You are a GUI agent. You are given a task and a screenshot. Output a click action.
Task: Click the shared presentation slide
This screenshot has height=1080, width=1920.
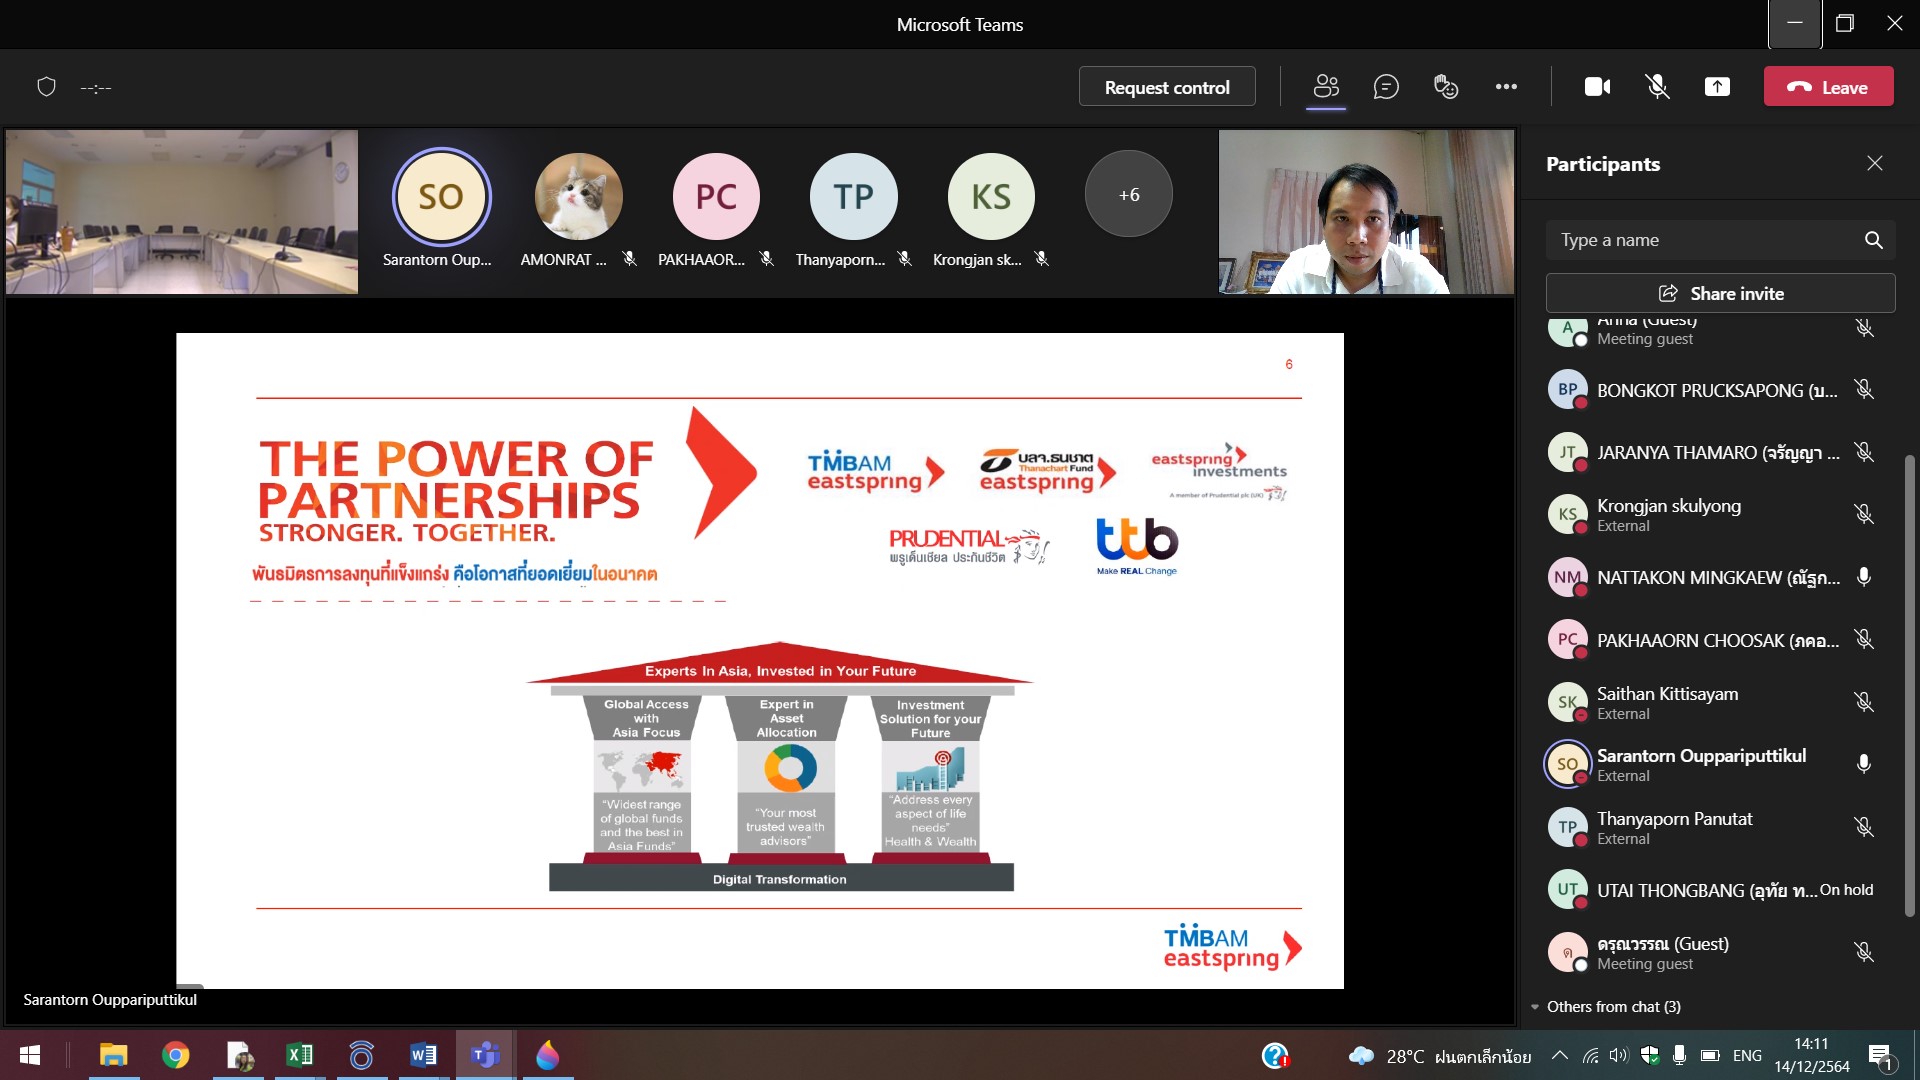[x=760, y=661]
